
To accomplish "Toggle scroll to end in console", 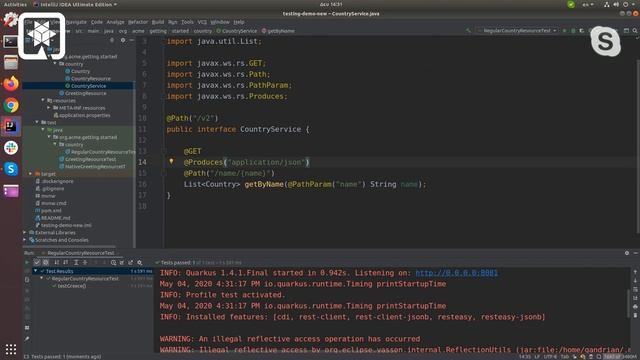I will pos(635,298).
